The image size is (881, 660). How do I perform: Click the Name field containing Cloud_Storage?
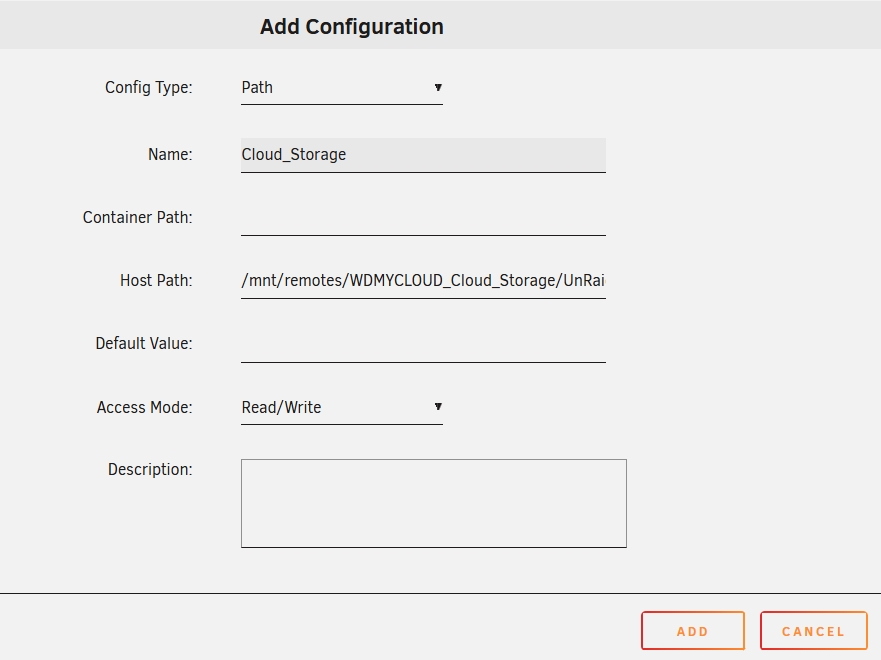[423, 155]
